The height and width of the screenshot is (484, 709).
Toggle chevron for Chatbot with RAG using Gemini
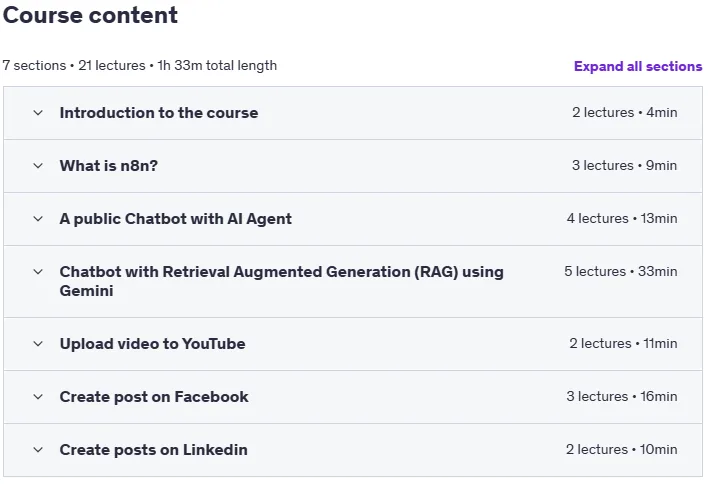click(x=38, y=271)
